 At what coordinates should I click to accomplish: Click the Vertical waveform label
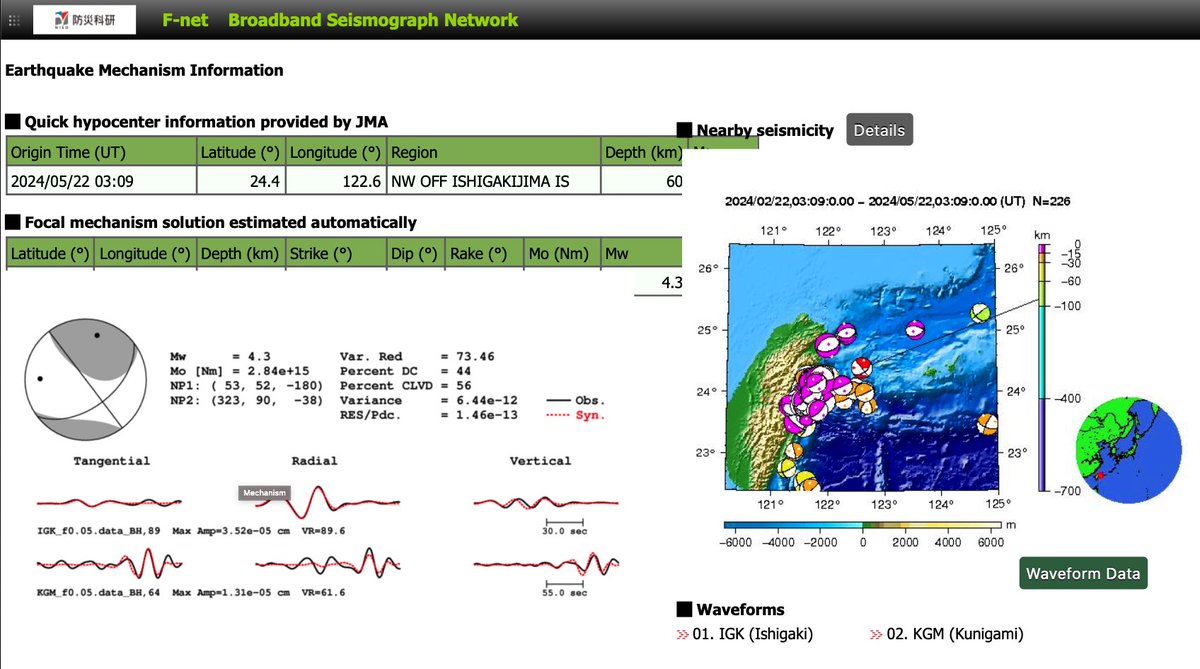(540, 461)
